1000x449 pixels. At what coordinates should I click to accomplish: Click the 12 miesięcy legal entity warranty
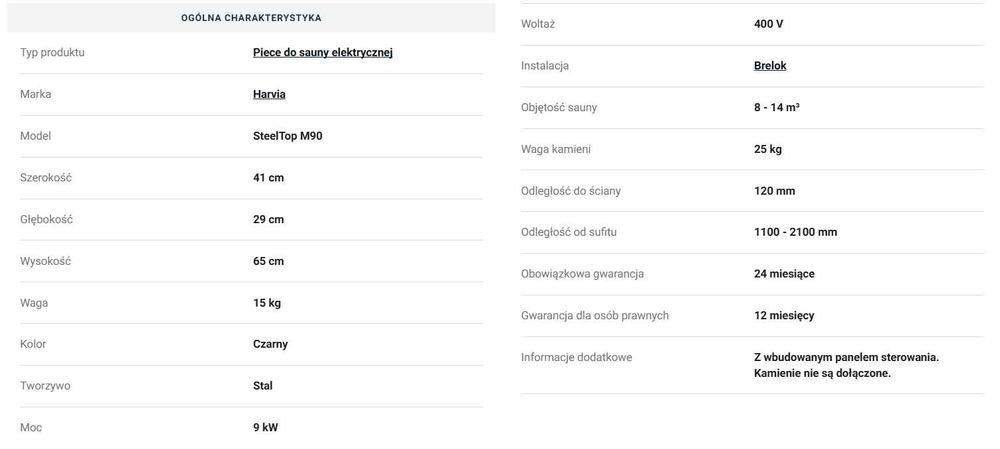pos(784,315)
